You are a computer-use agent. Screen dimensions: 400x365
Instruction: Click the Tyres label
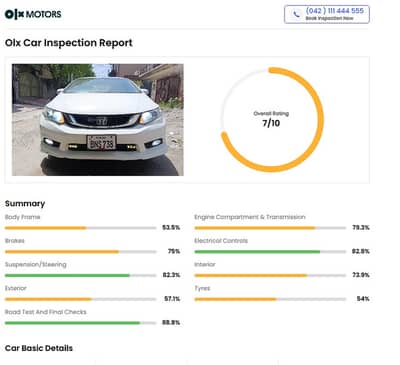(202, 288)
